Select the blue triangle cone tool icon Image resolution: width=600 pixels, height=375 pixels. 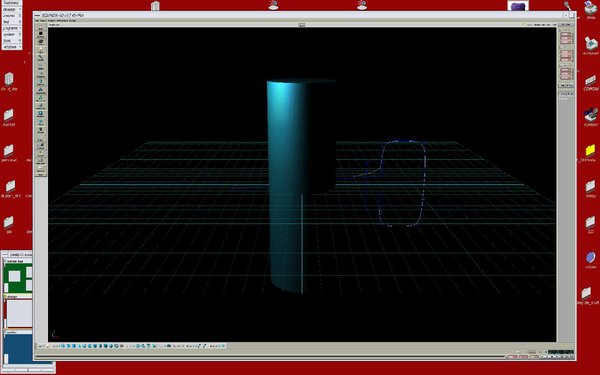click(x=41, y=89)
